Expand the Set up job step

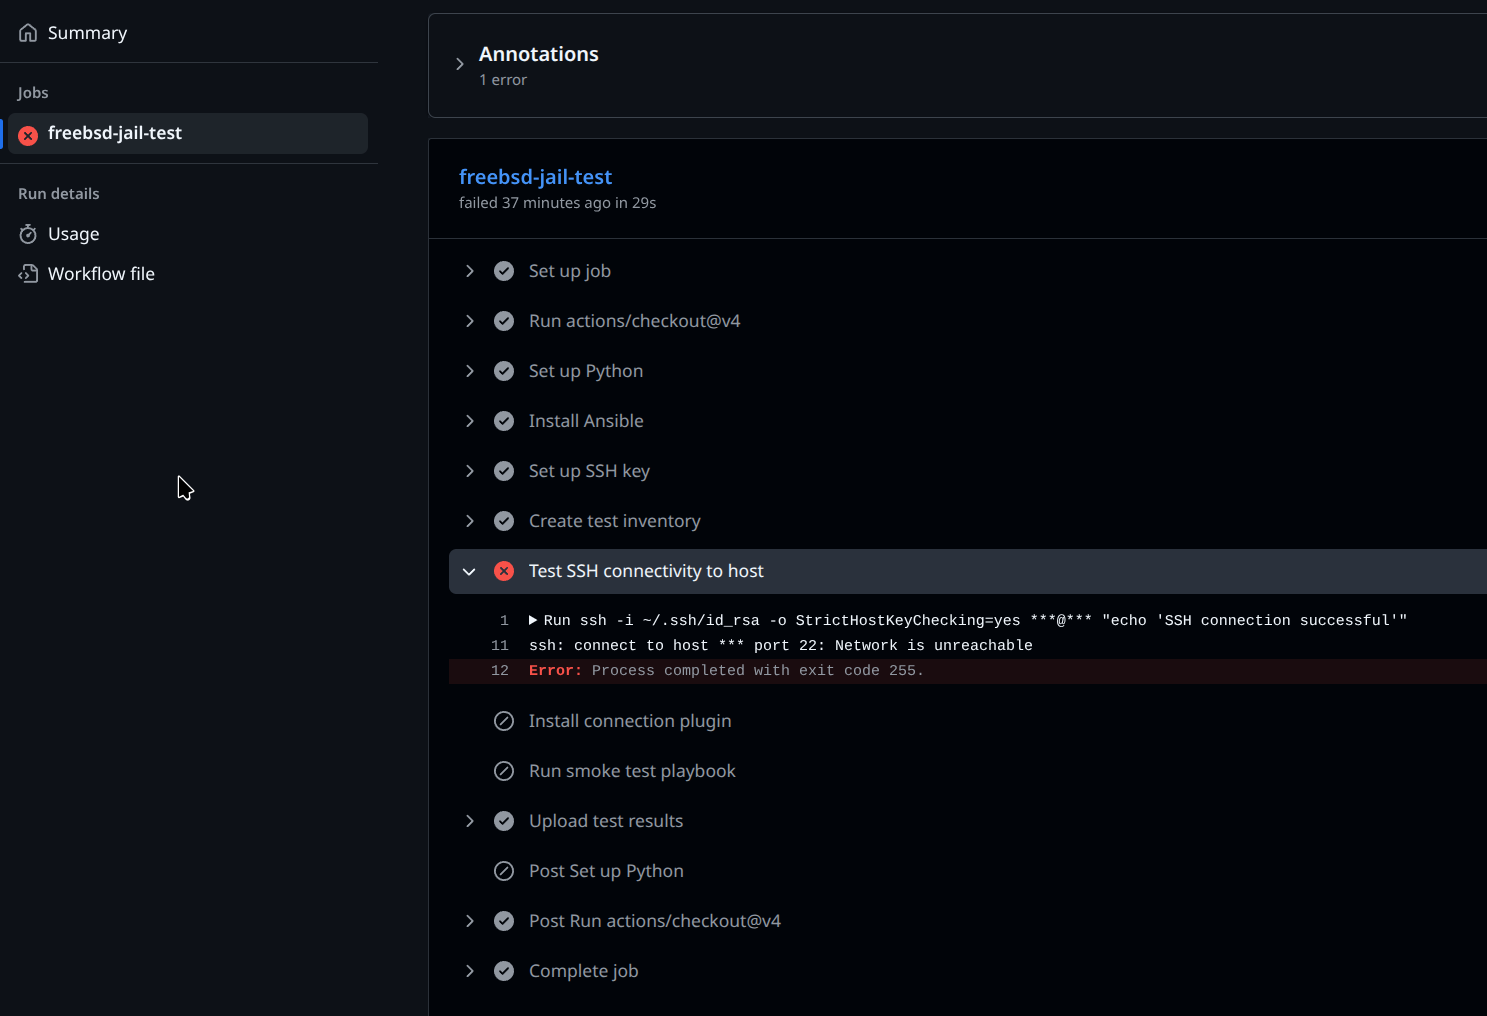point(469,271)
